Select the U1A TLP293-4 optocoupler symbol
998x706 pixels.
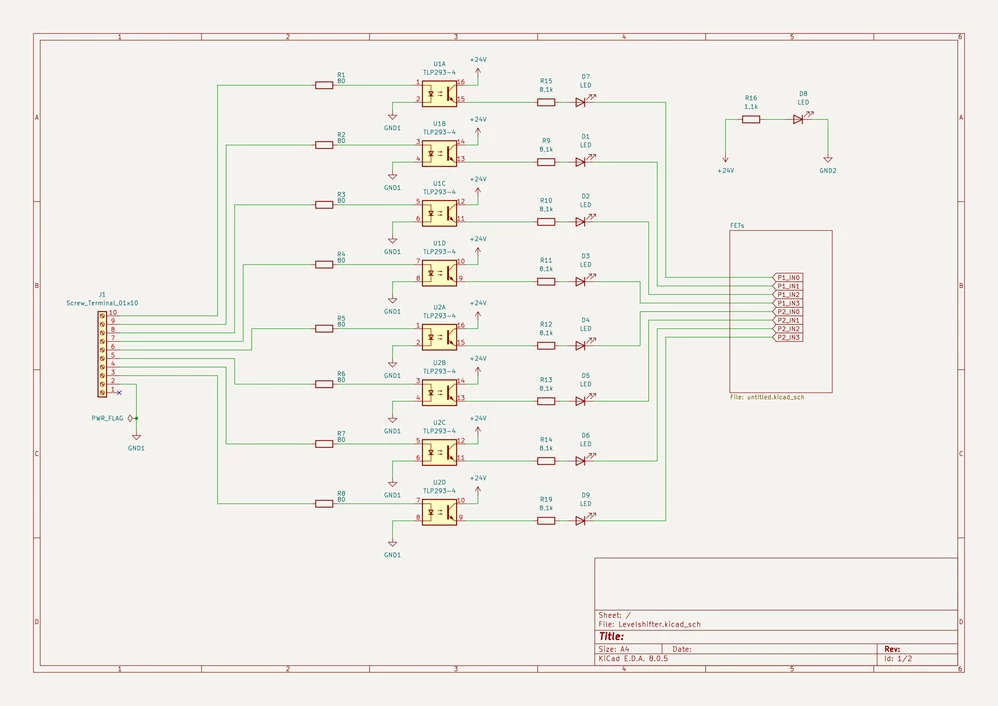pyautogui.click(x=439, y=94)
